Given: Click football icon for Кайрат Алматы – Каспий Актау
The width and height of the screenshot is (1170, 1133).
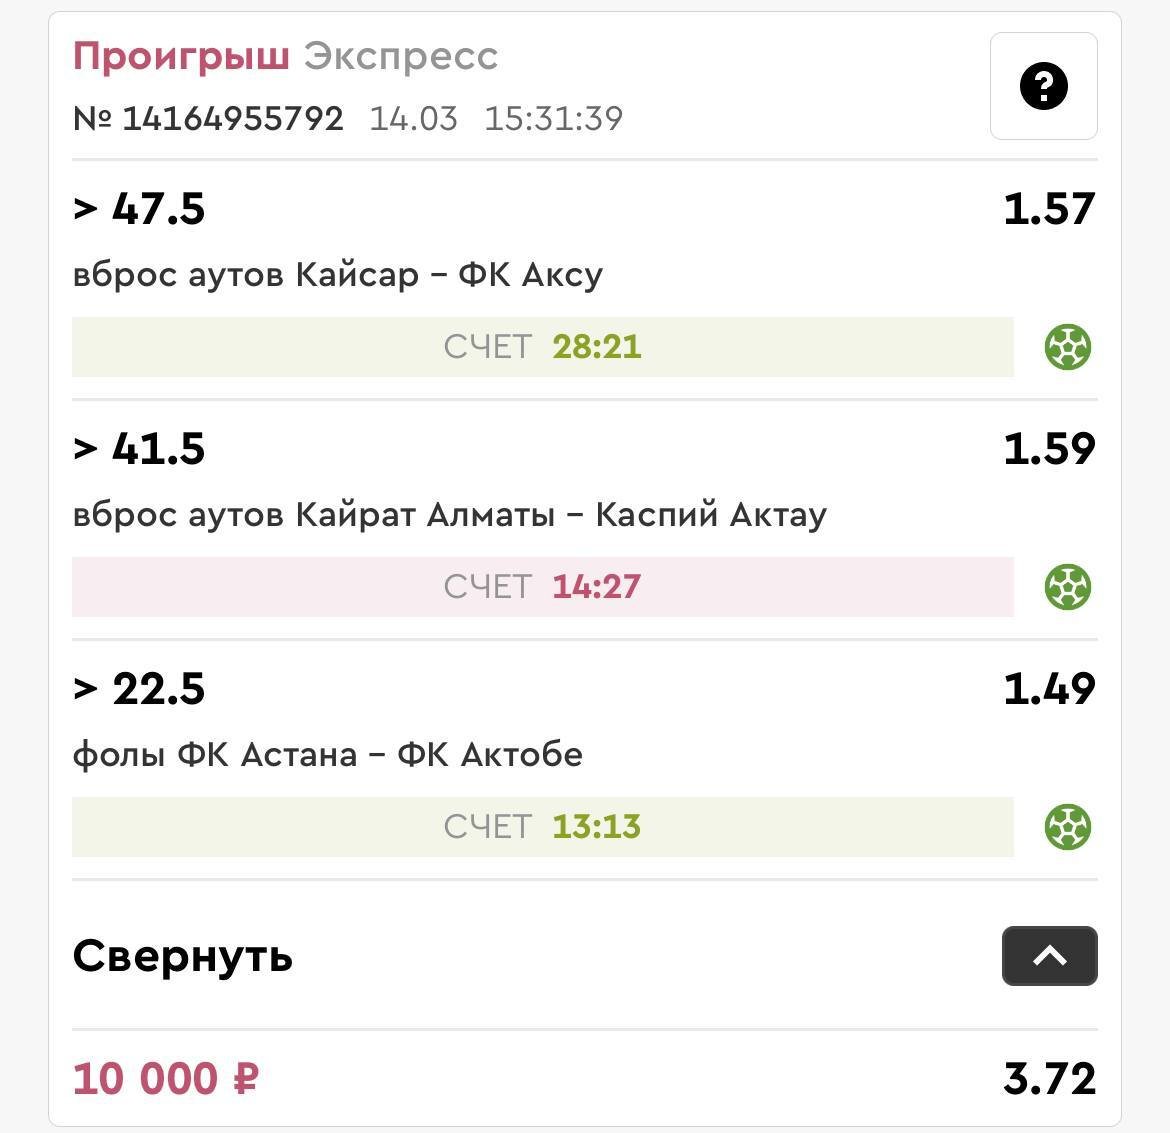Looking at the screenshot, I should [x=1067, y=587].
